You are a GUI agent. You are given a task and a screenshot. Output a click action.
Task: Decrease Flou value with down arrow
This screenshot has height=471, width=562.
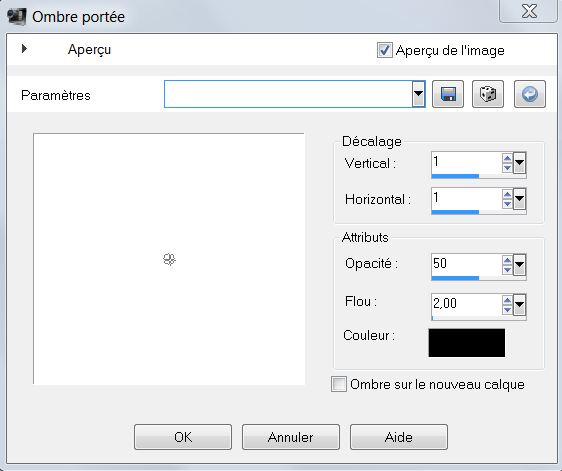(x=507, y=310)
